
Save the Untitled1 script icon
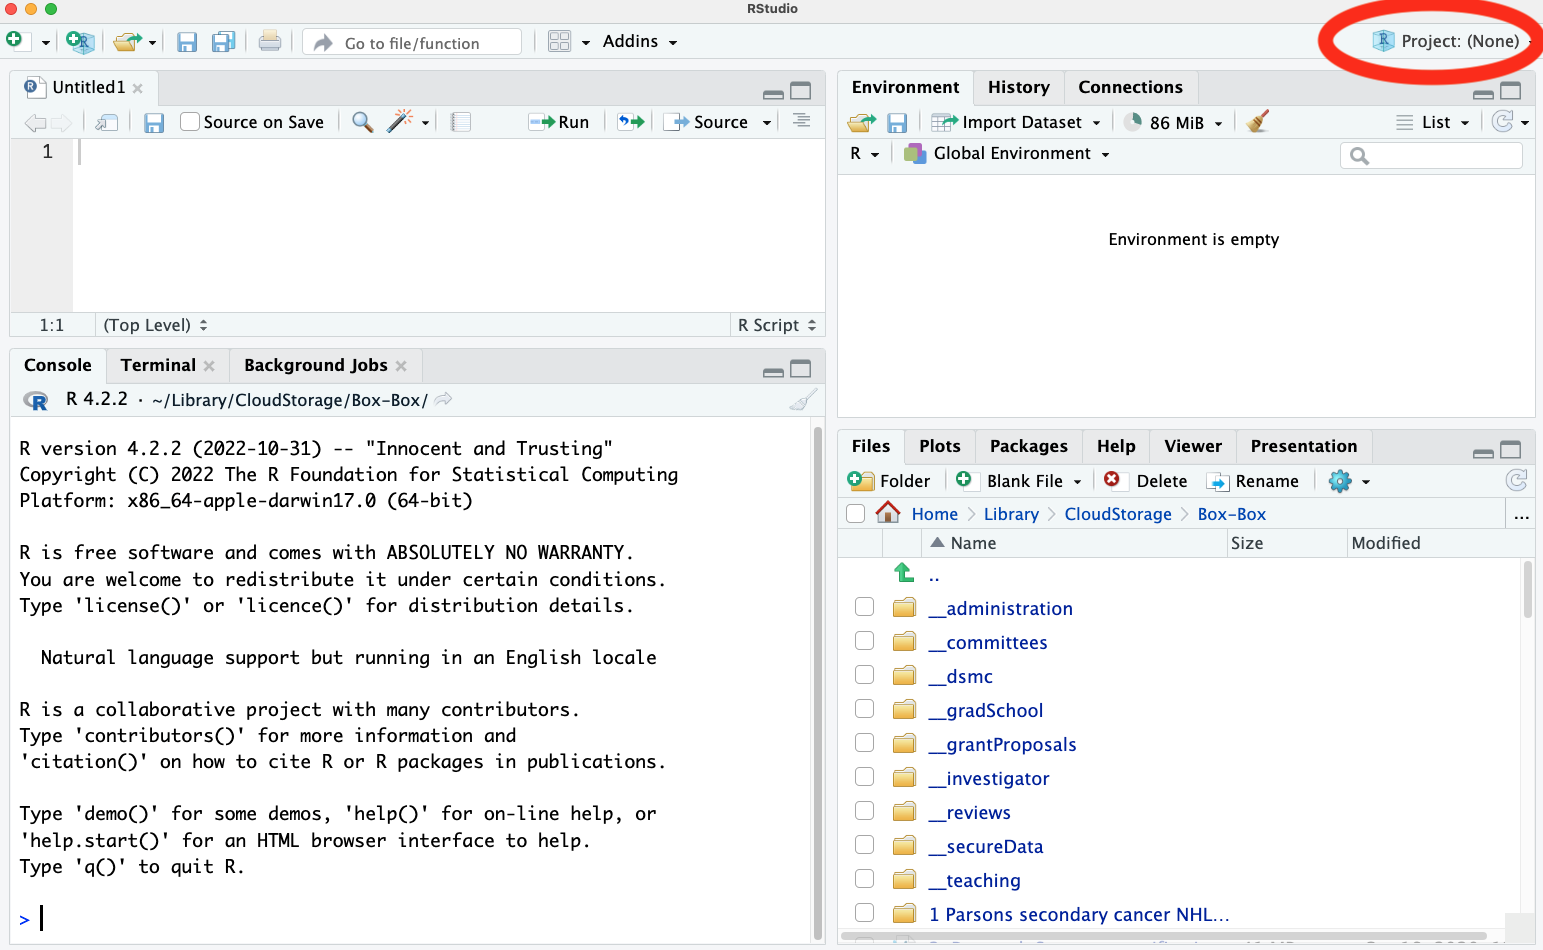(x=153, y=122)
